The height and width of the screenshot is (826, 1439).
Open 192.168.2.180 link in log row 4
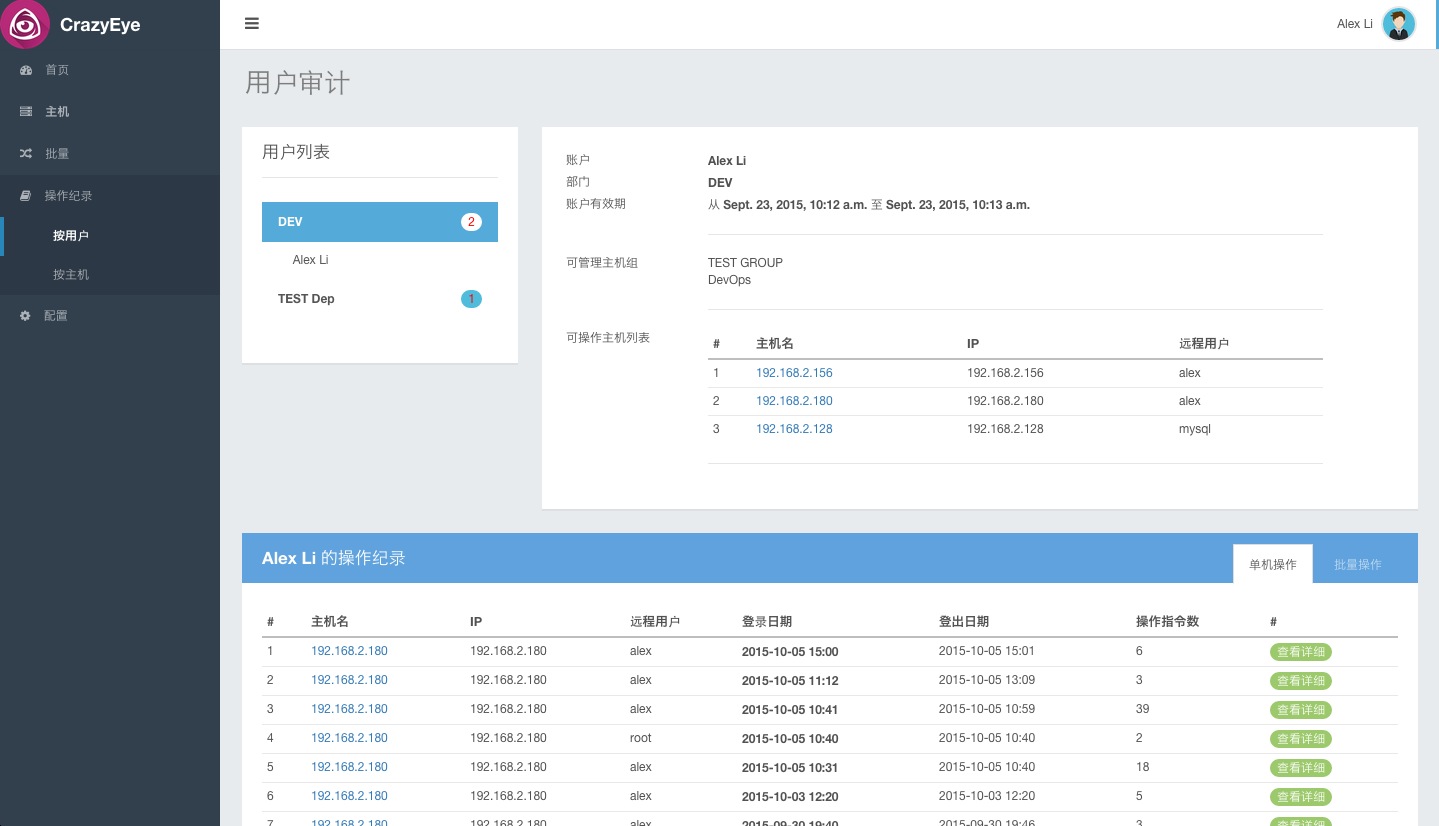coord(349,738)
